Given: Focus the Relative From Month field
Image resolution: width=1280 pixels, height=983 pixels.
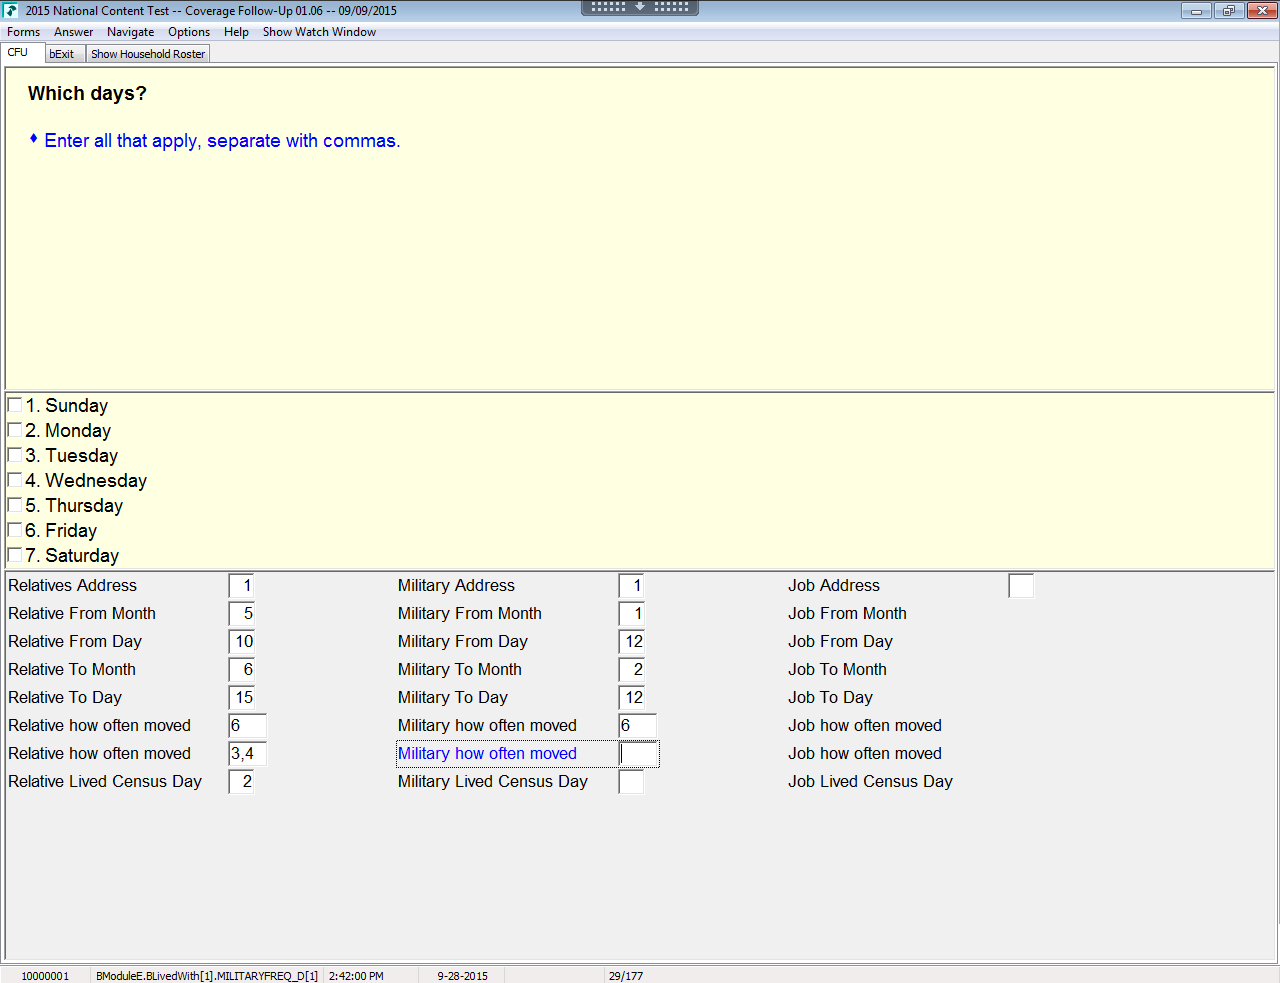Looking at the screenshot, I should (242, 614).
